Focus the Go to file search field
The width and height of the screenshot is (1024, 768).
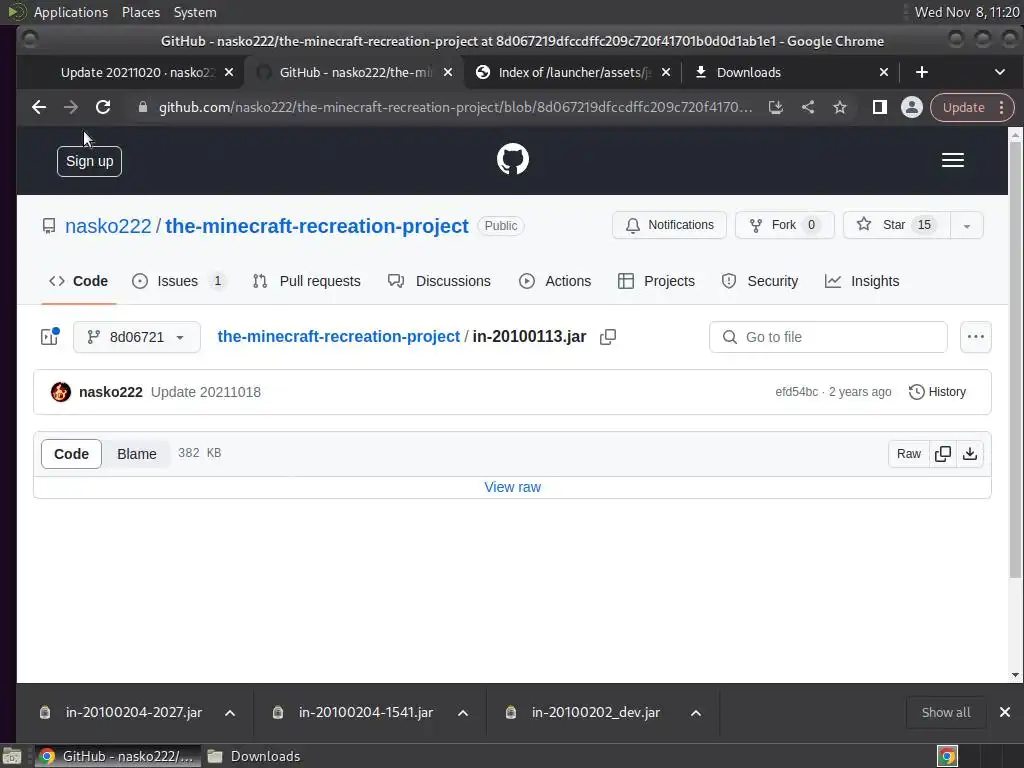pos(828,337)
